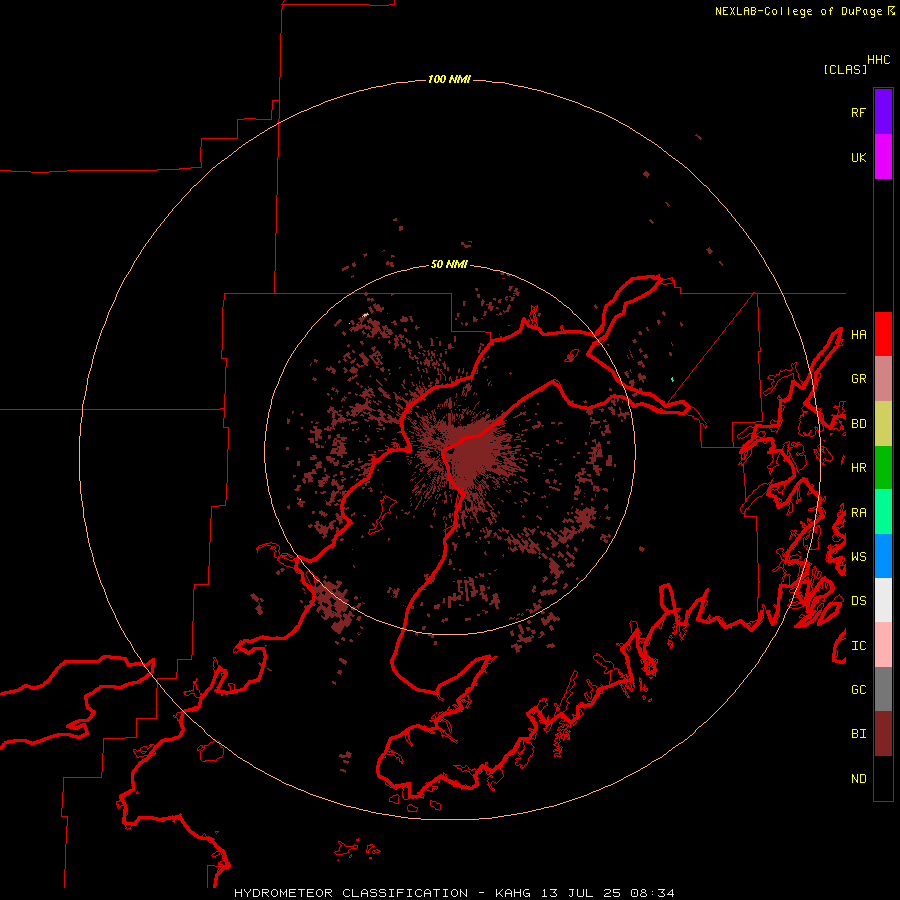Click the HA red legend swatch
Screen dimensions: 900x900
point(883,334)
